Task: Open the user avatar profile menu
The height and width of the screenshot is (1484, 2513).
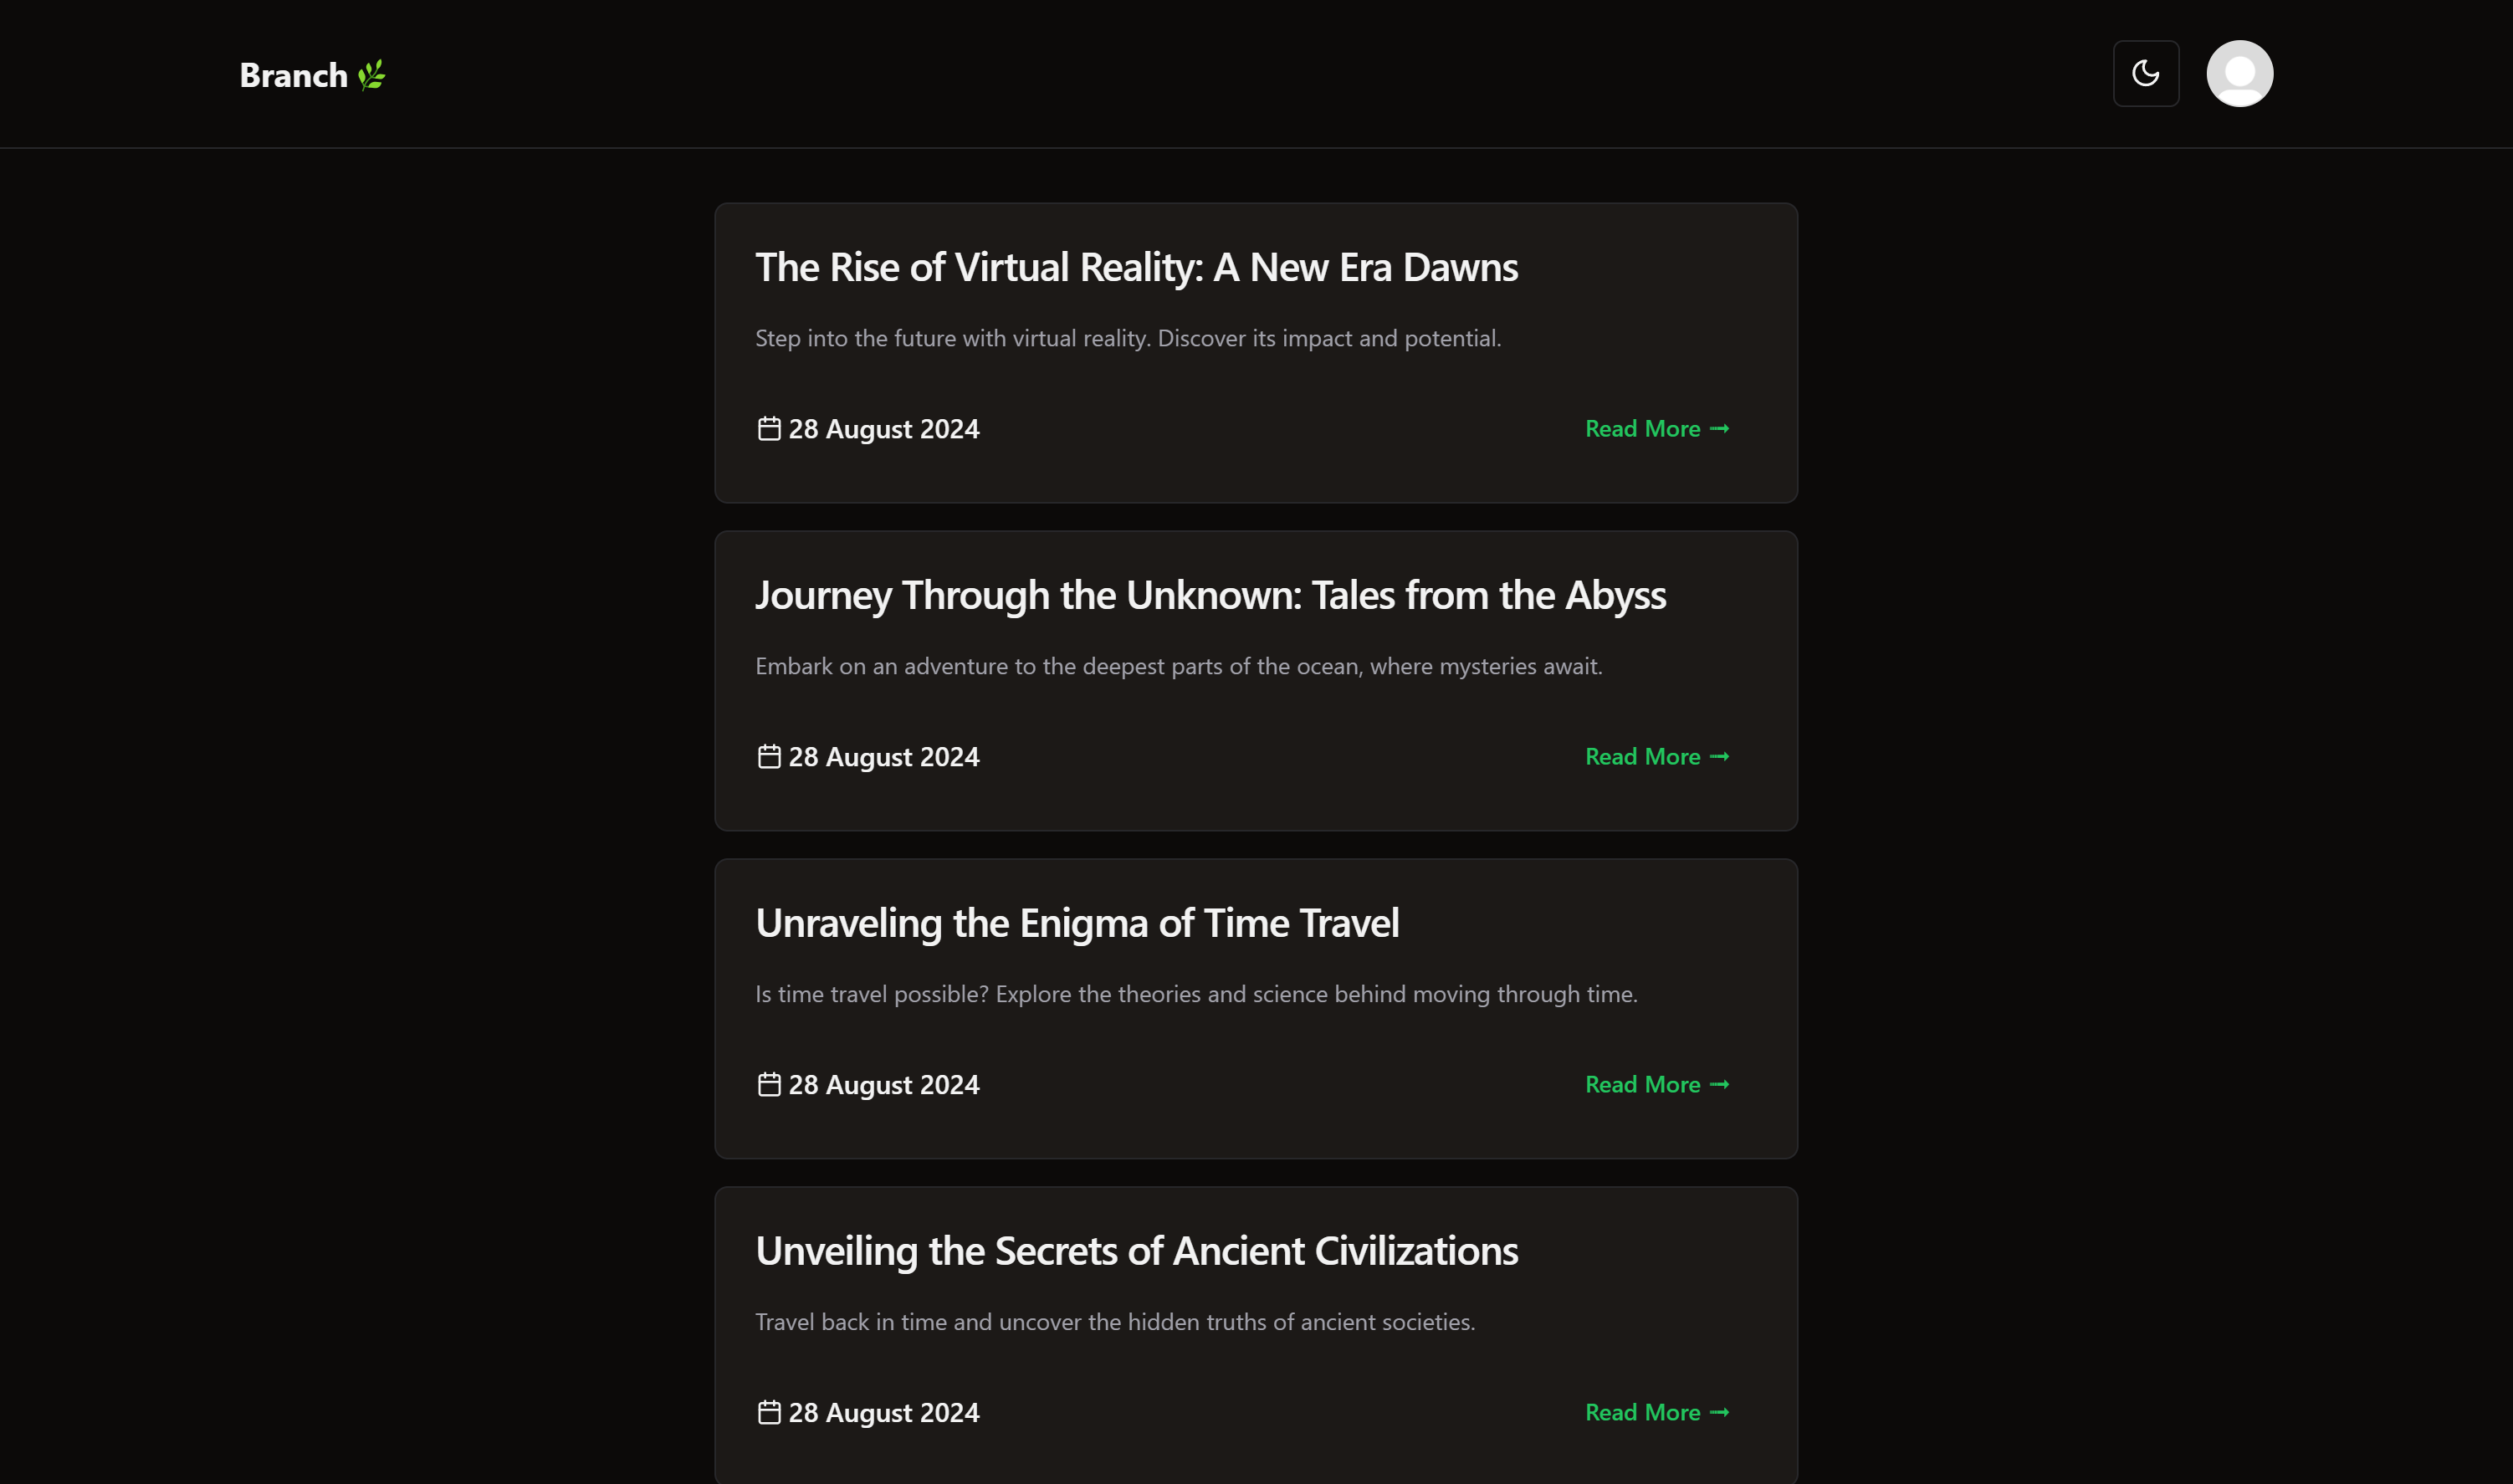Action: click(2239, 73)
